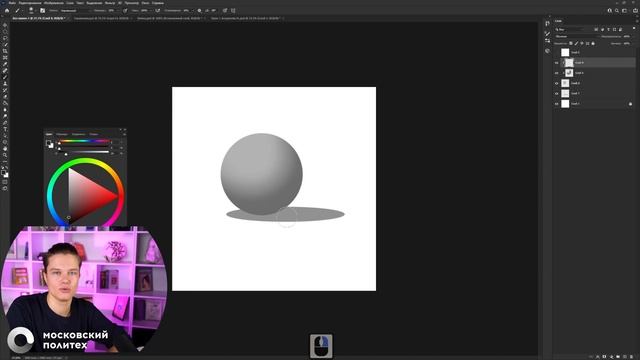The width and height of the screenshot is (640, 360).
Task: Switch to Образцы tab in color panel
Action: tap(62, 134)
